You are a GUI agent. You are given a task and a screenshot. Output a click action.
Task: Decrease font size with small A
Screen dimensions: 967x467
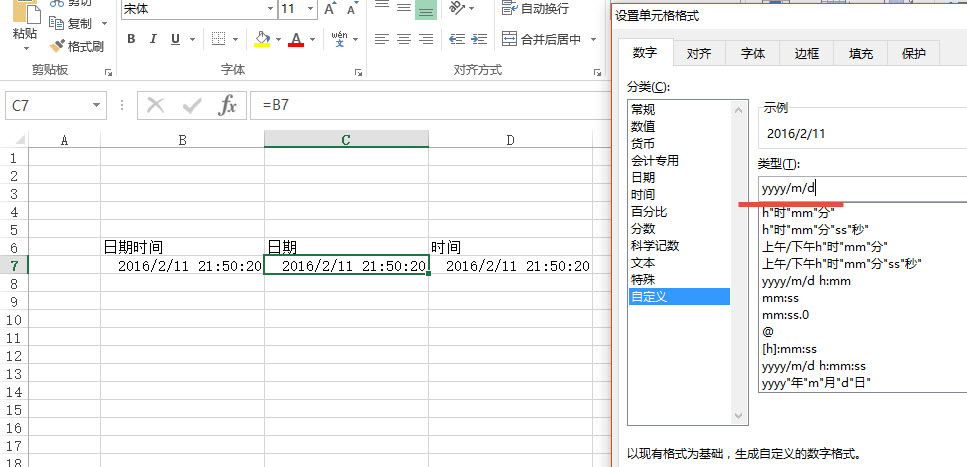point(352,9)
